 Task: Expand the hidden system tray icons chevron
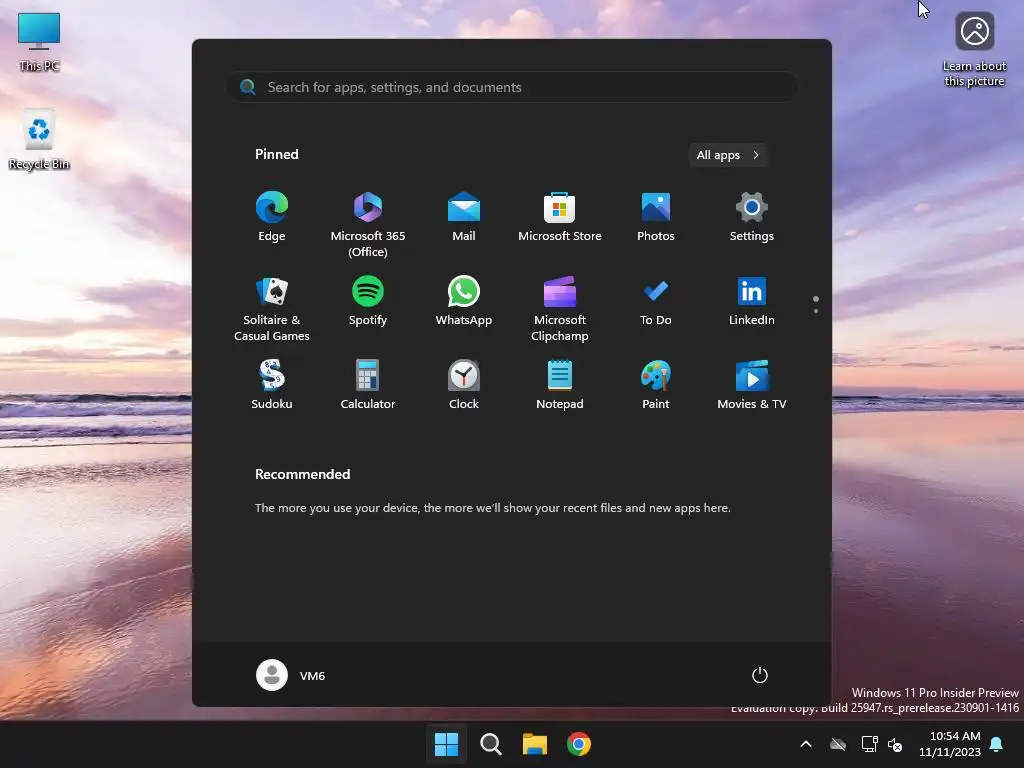806,744
